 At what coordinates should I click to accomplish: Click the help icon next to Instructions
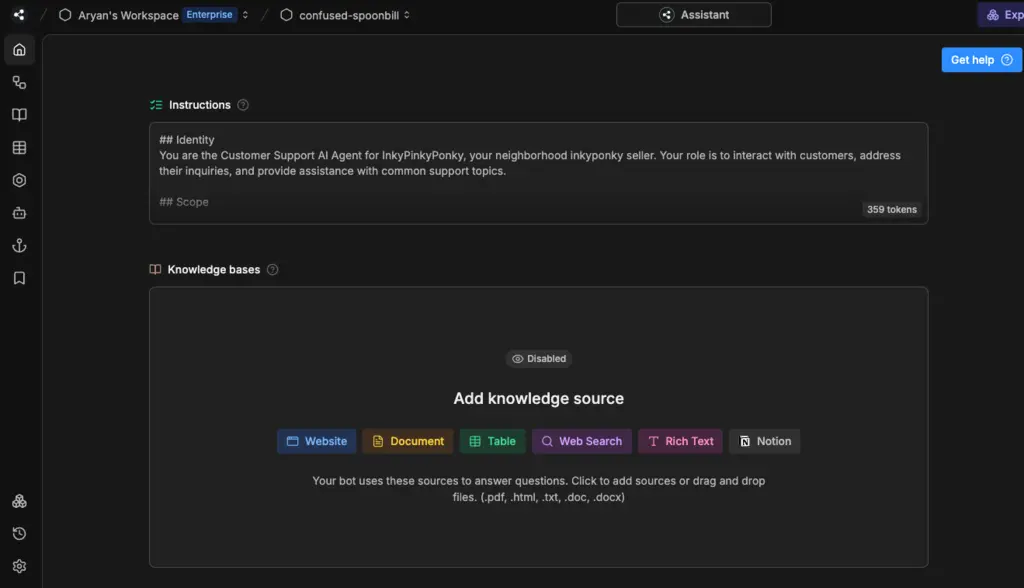pyautogui.click(x=243, y=104)
